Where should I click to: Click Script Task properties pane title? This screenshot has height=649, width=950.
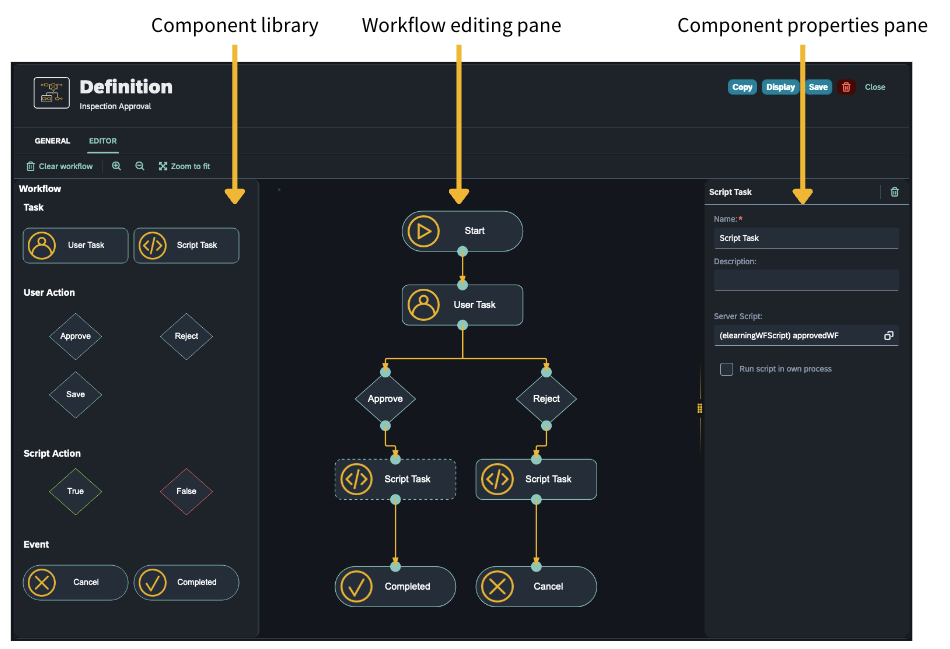point(730,192)
